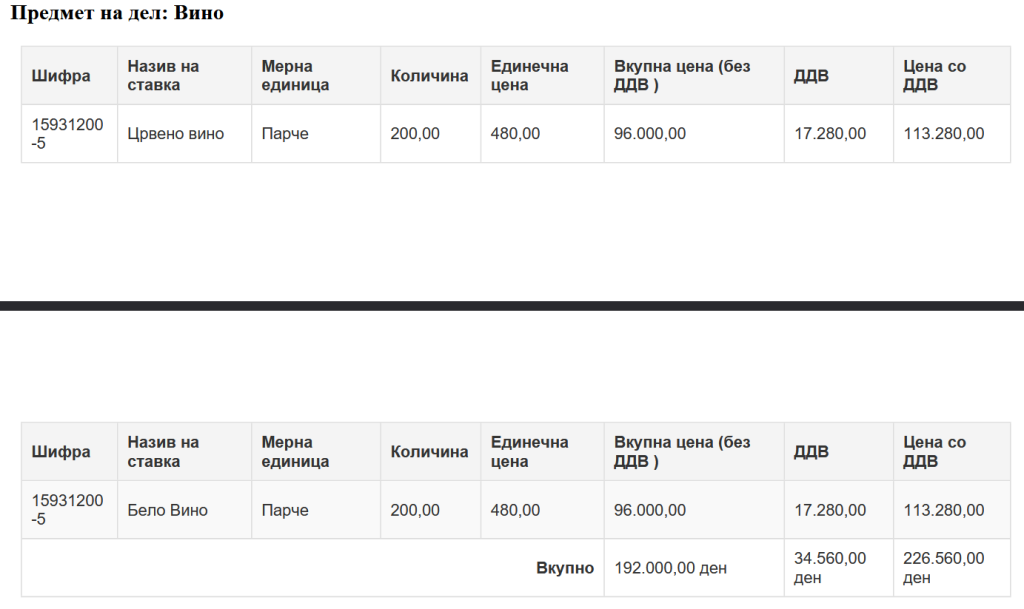The width and height of the screenshot is (1024, 609).
Task: Click the "Вкупно" total label
Action: pos(565,568)
